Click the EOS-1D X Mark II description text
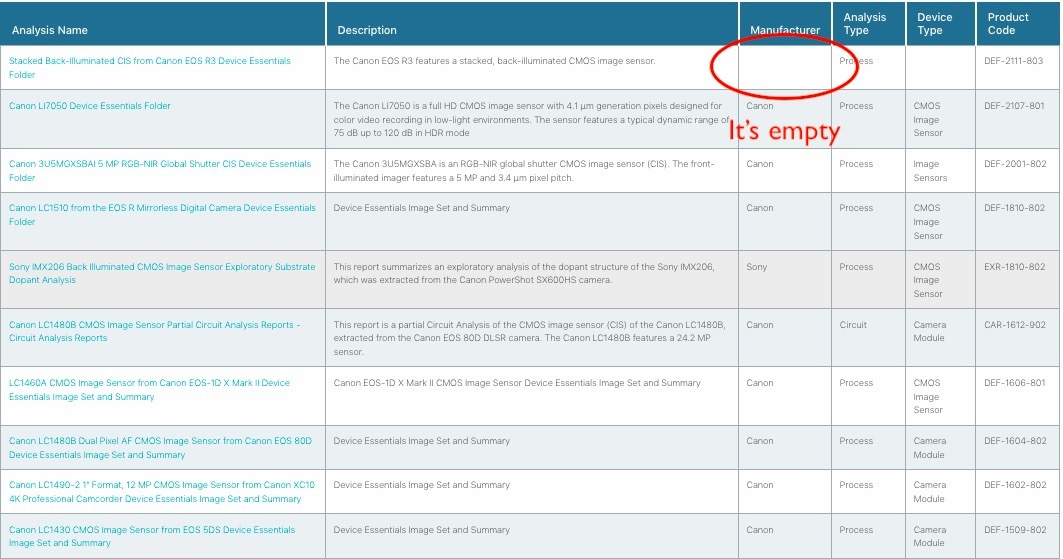The height and width of the screenshot is (559, 1063). (517, 383)
